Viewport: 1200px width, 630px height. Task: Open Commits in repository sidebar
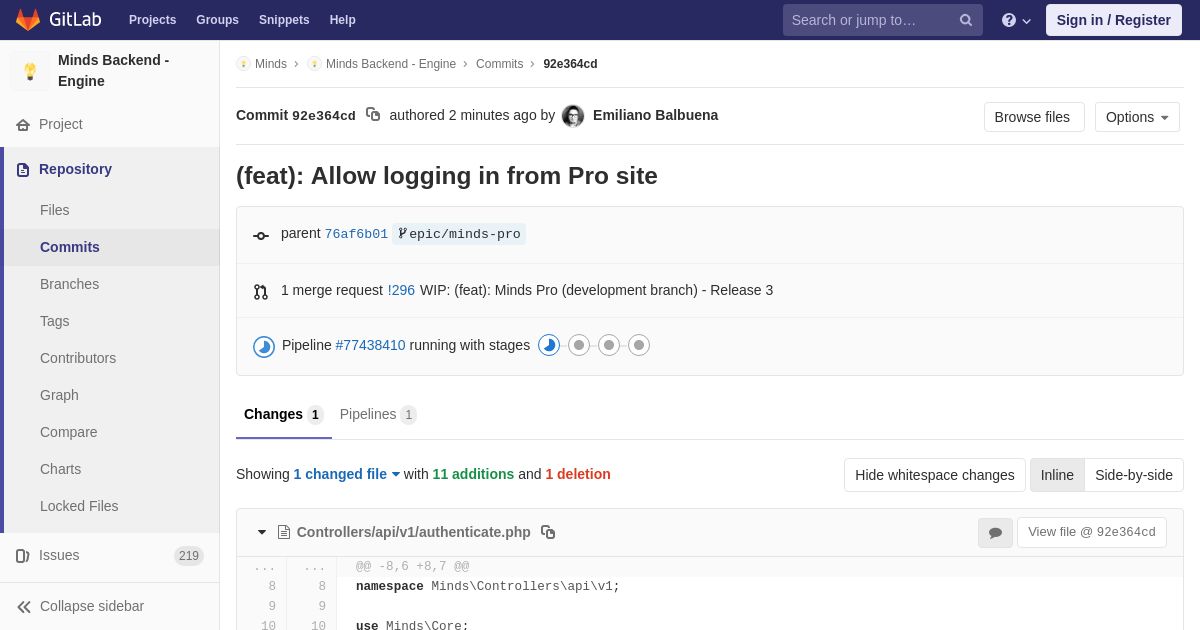[x=70, y=247]
